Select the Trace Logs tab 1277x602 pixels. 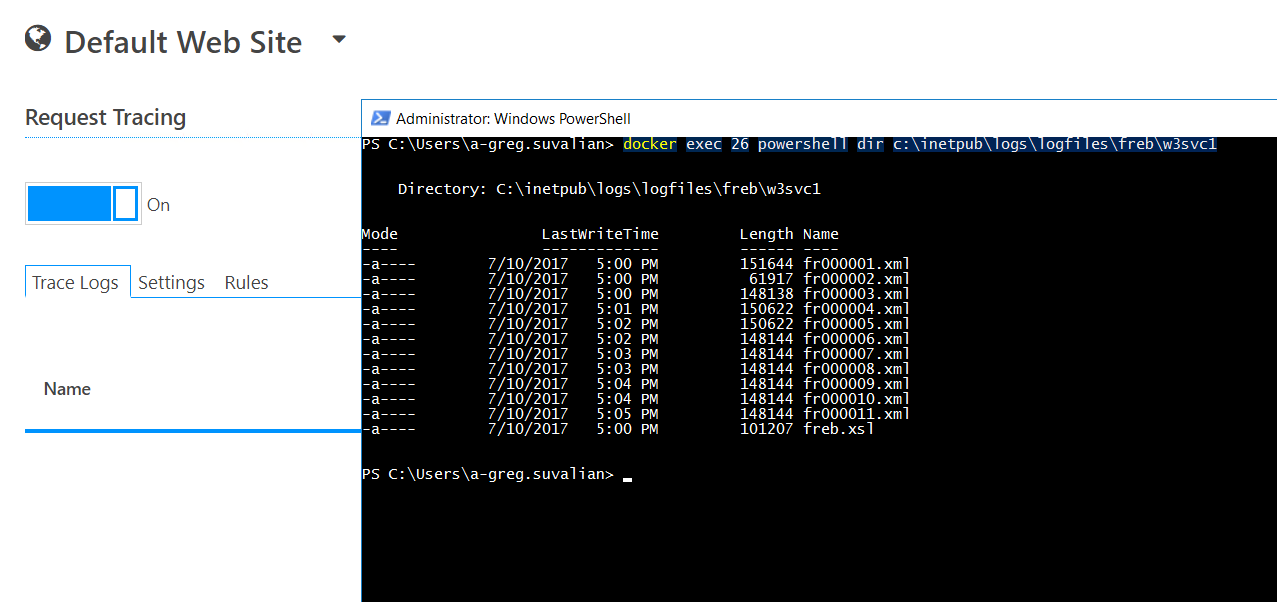point(77,282)
